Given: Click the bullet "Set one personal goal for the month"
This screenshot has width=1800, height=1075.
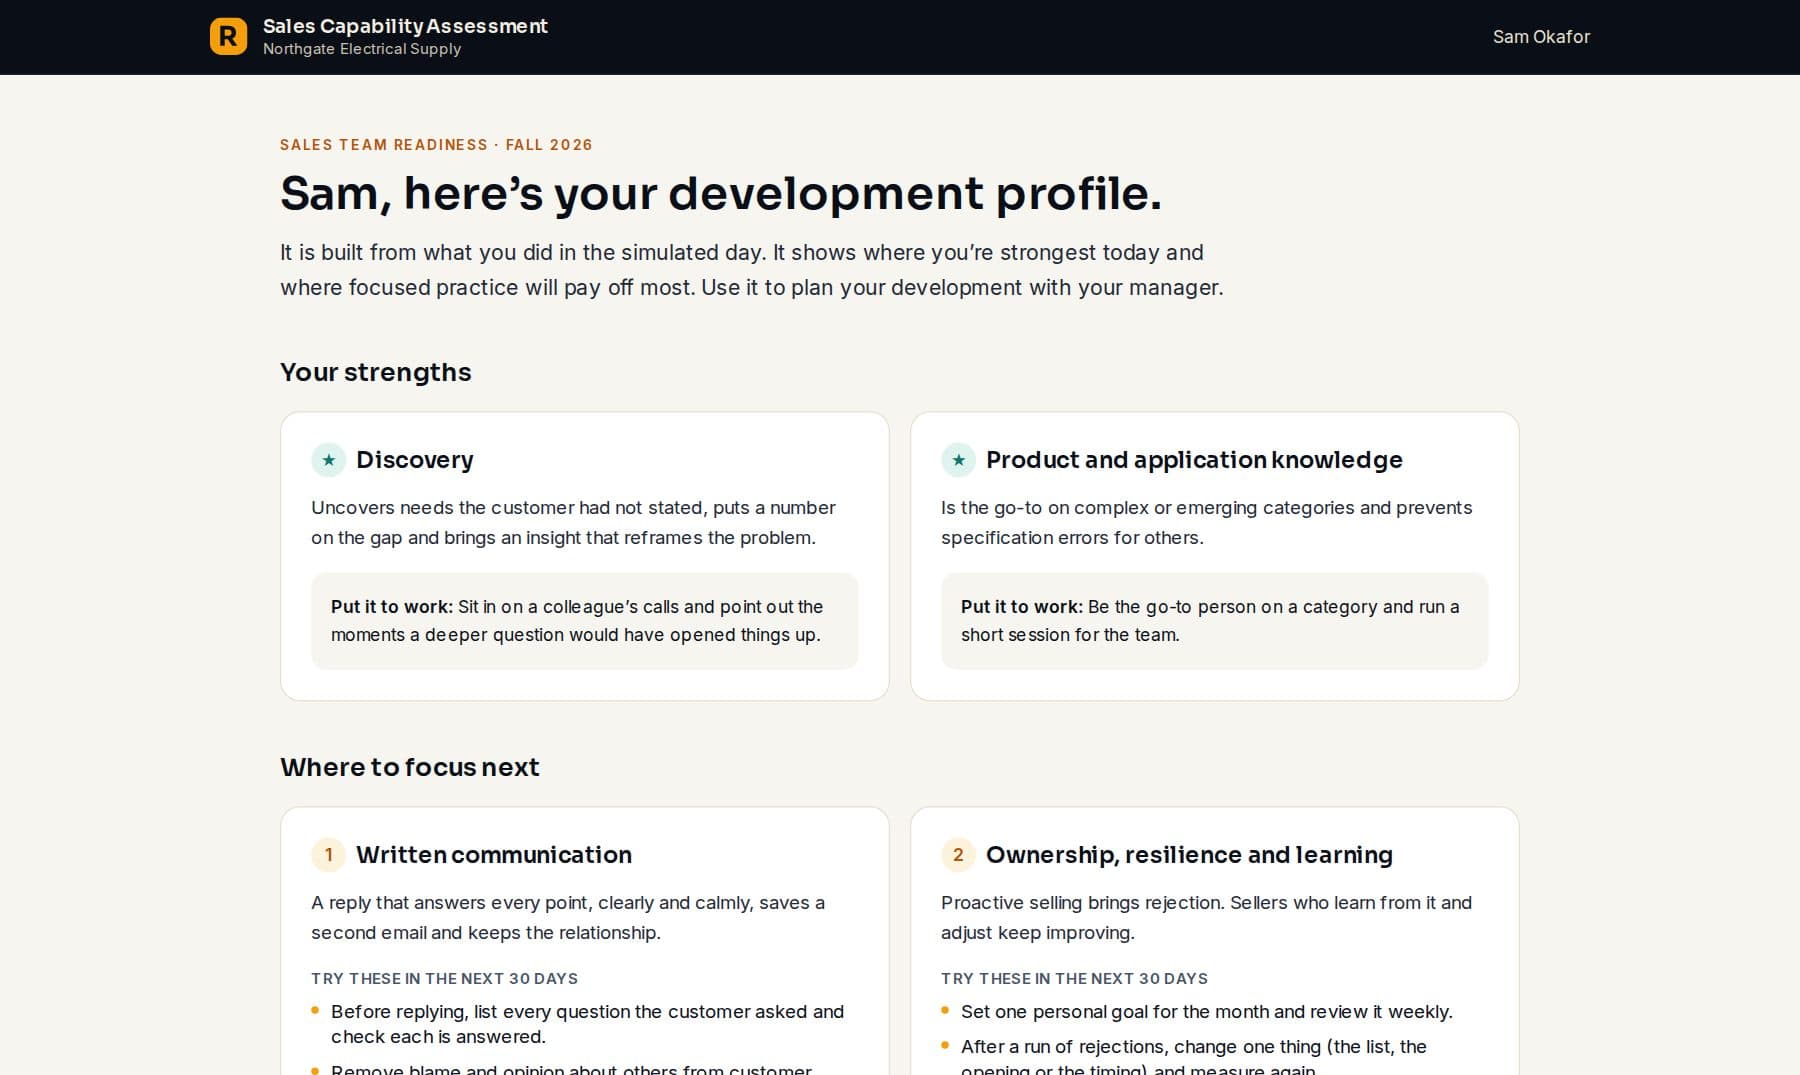Looking at the screenshot, I should click(1206, 1012).
